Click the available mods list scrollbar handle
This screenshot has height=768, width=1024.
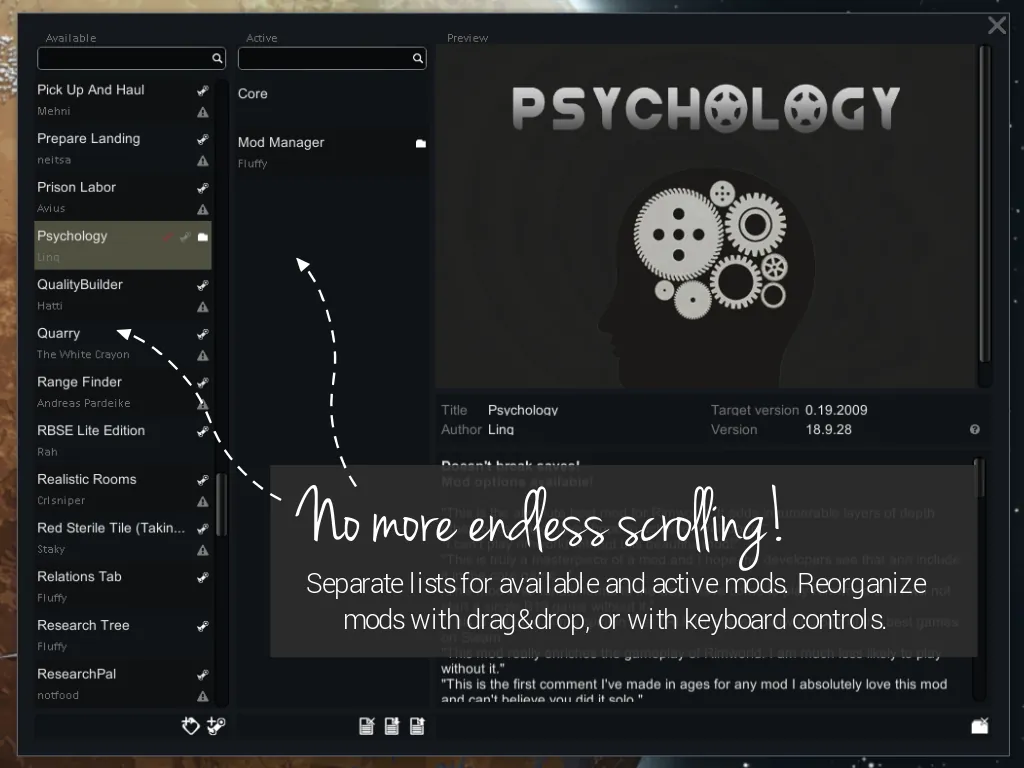tap(222, 504)
